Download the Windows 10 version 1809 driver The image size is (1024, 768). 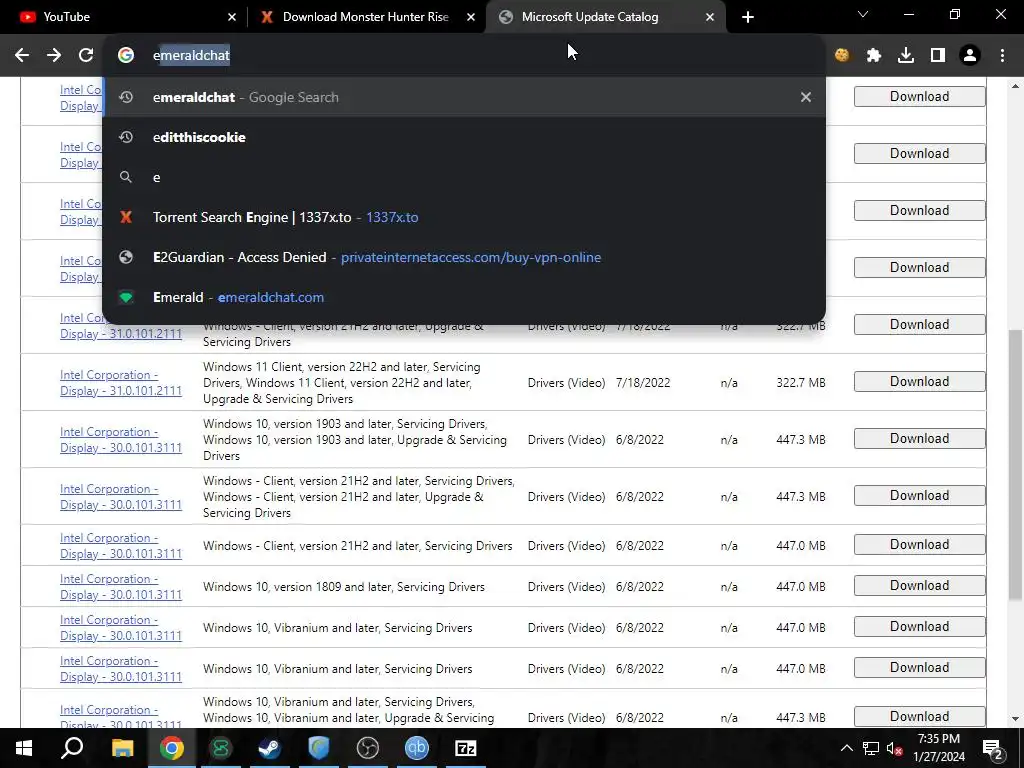(919, 585)
